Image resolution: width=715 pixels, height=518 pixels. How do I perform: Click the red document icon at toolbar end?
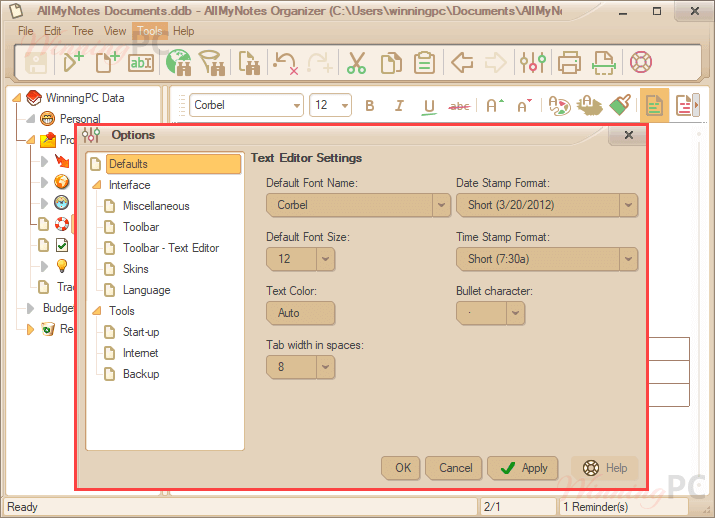click(x=686, y=105)
